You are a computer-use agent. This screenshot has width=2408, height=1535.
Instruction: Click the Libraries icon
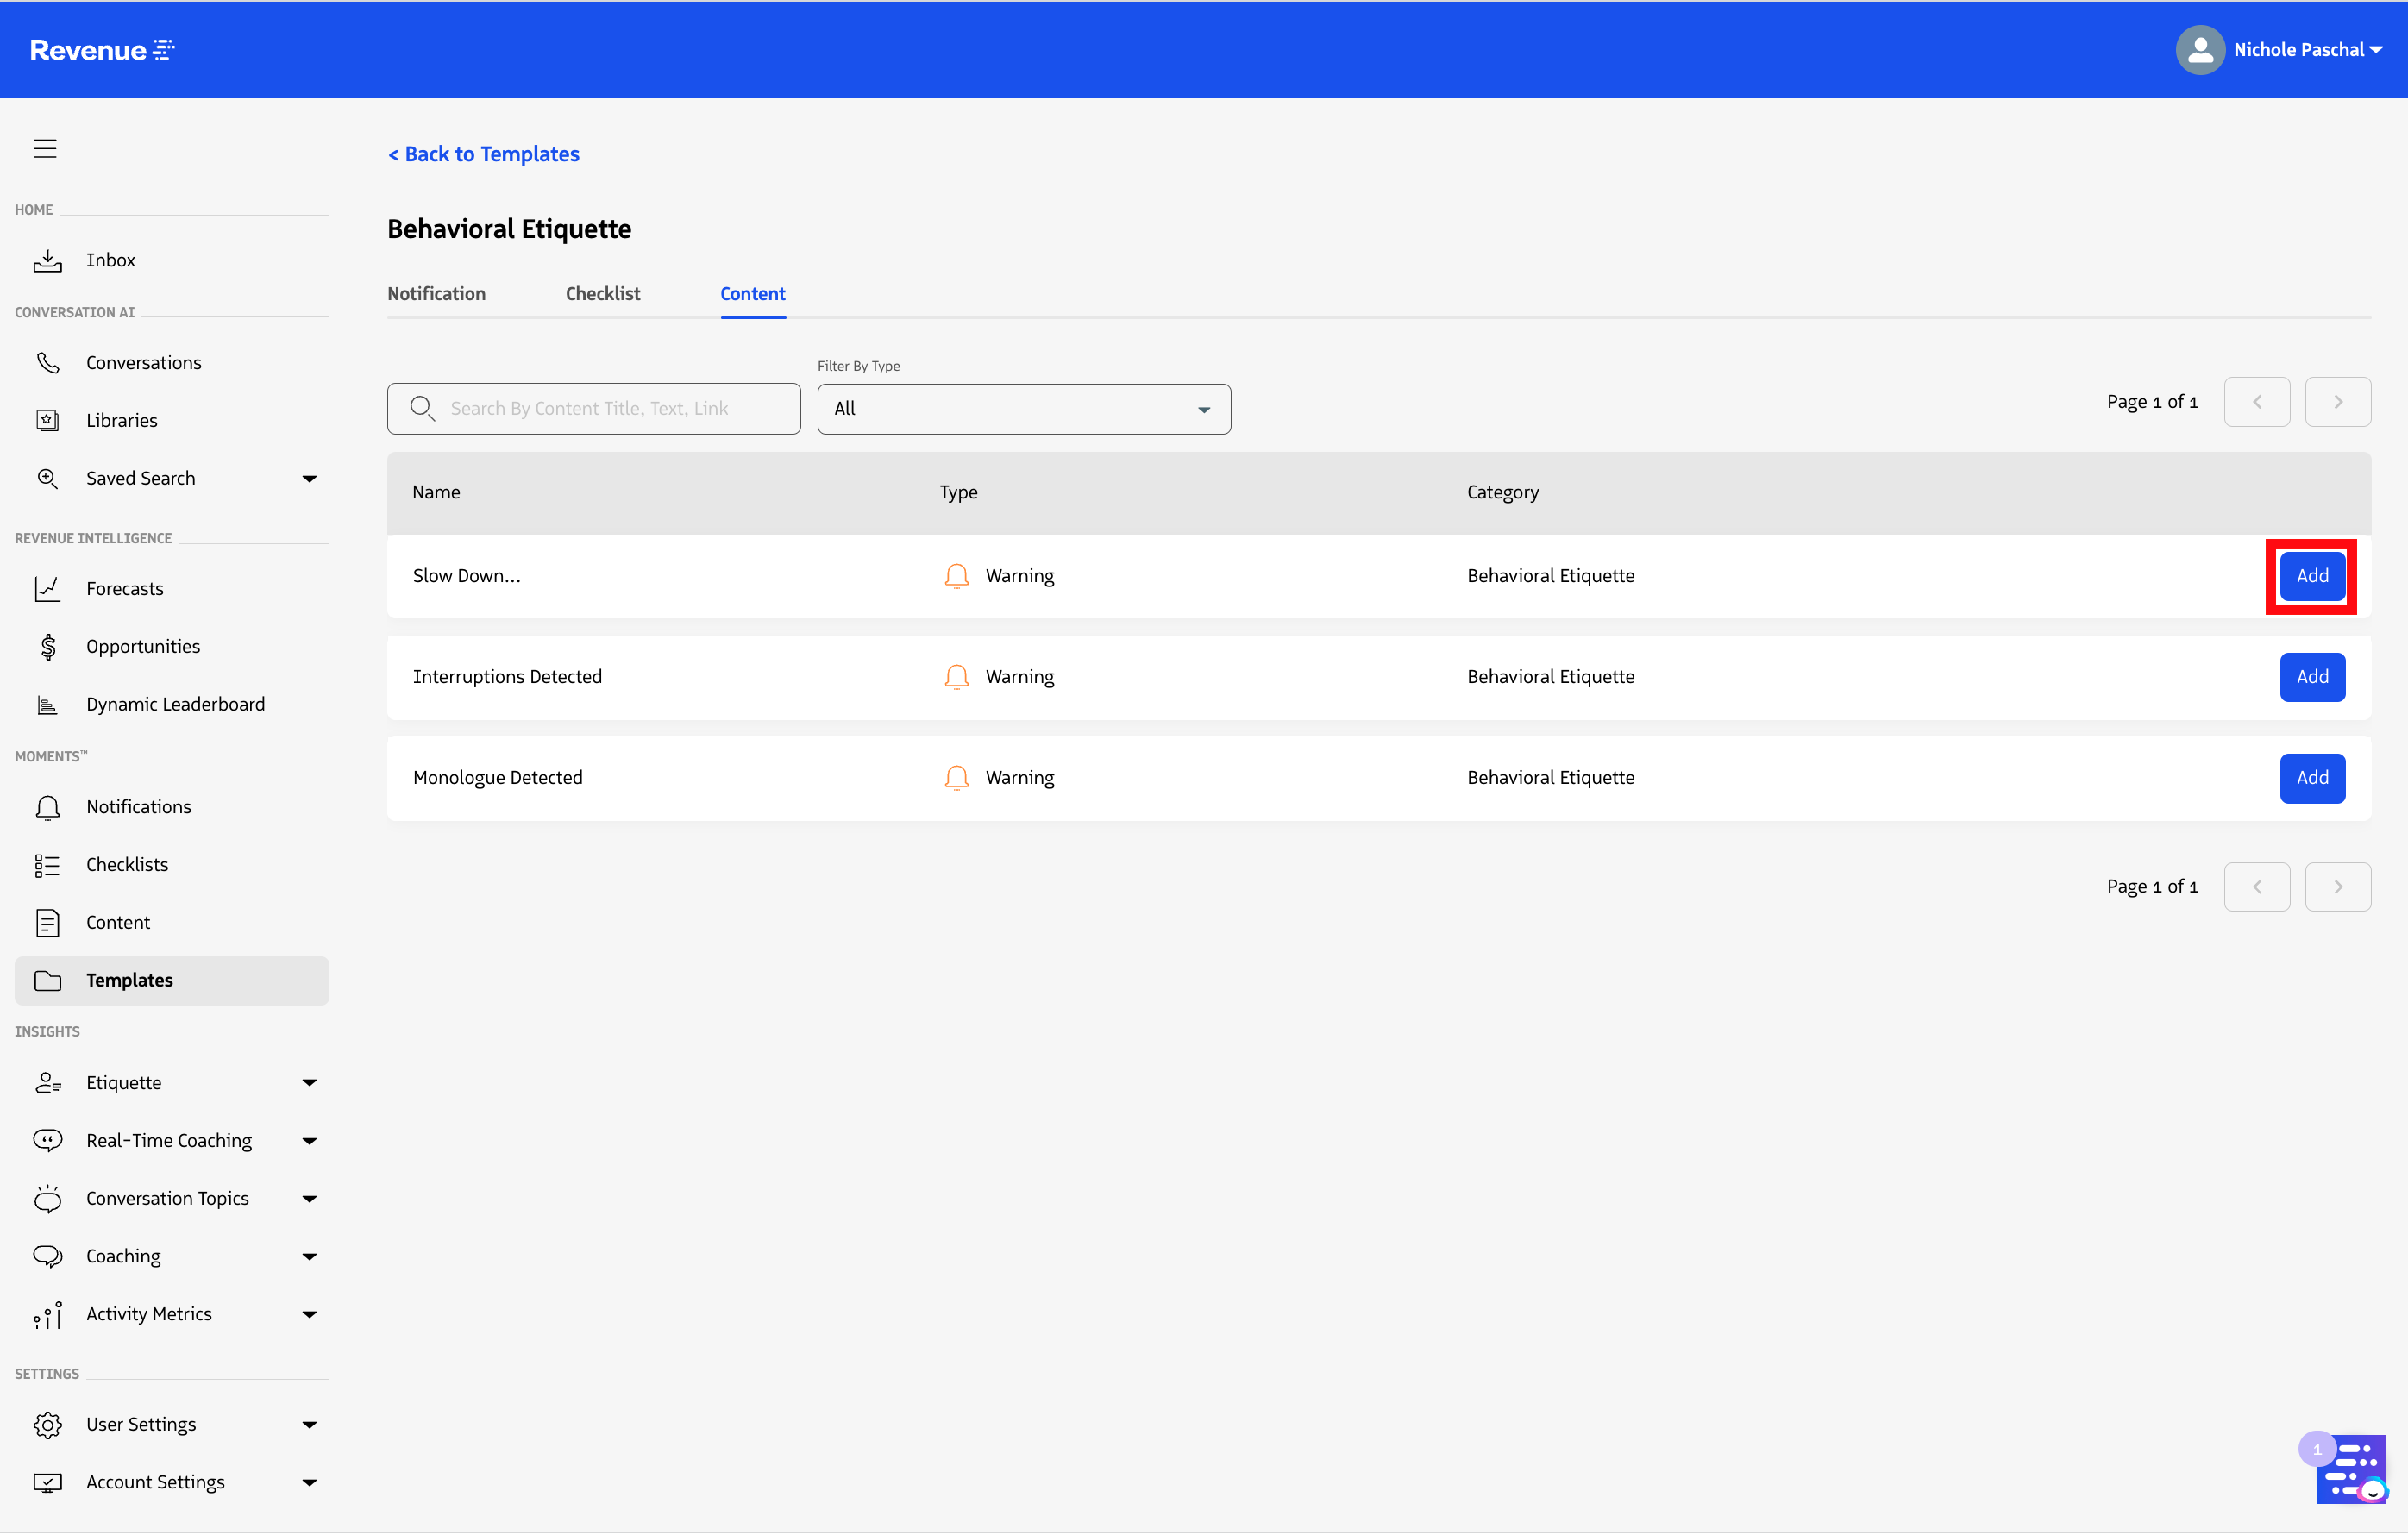point(48,420)
